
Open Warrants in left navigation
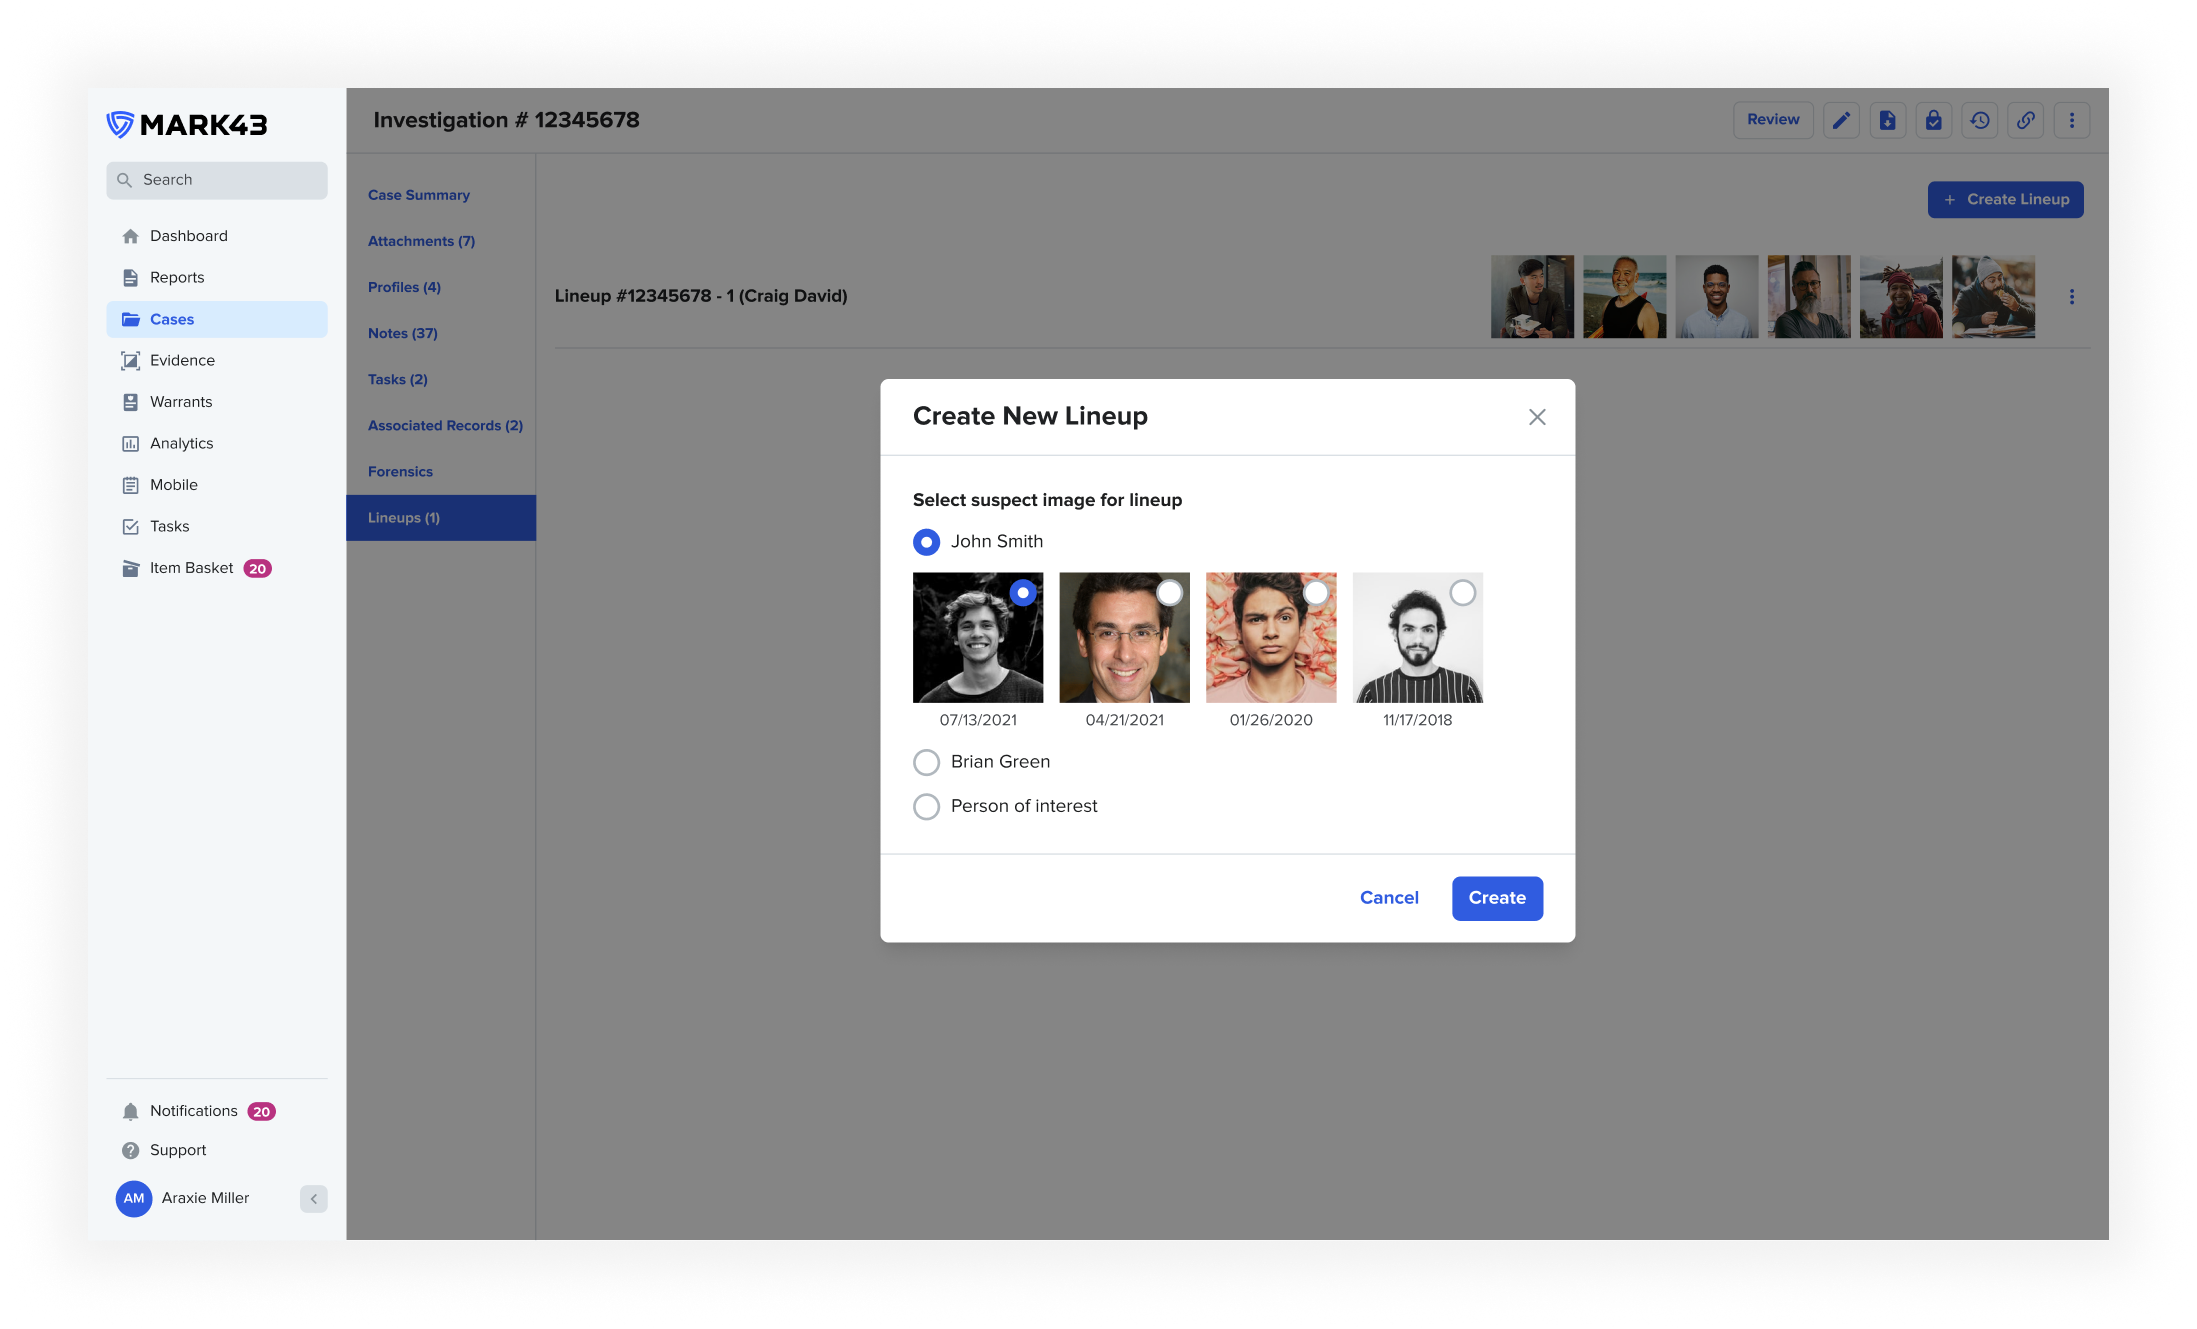[x=181, y=402]
